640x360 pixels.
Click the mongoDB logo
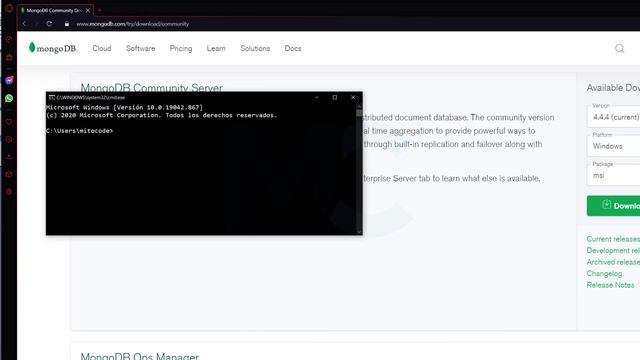53,48
